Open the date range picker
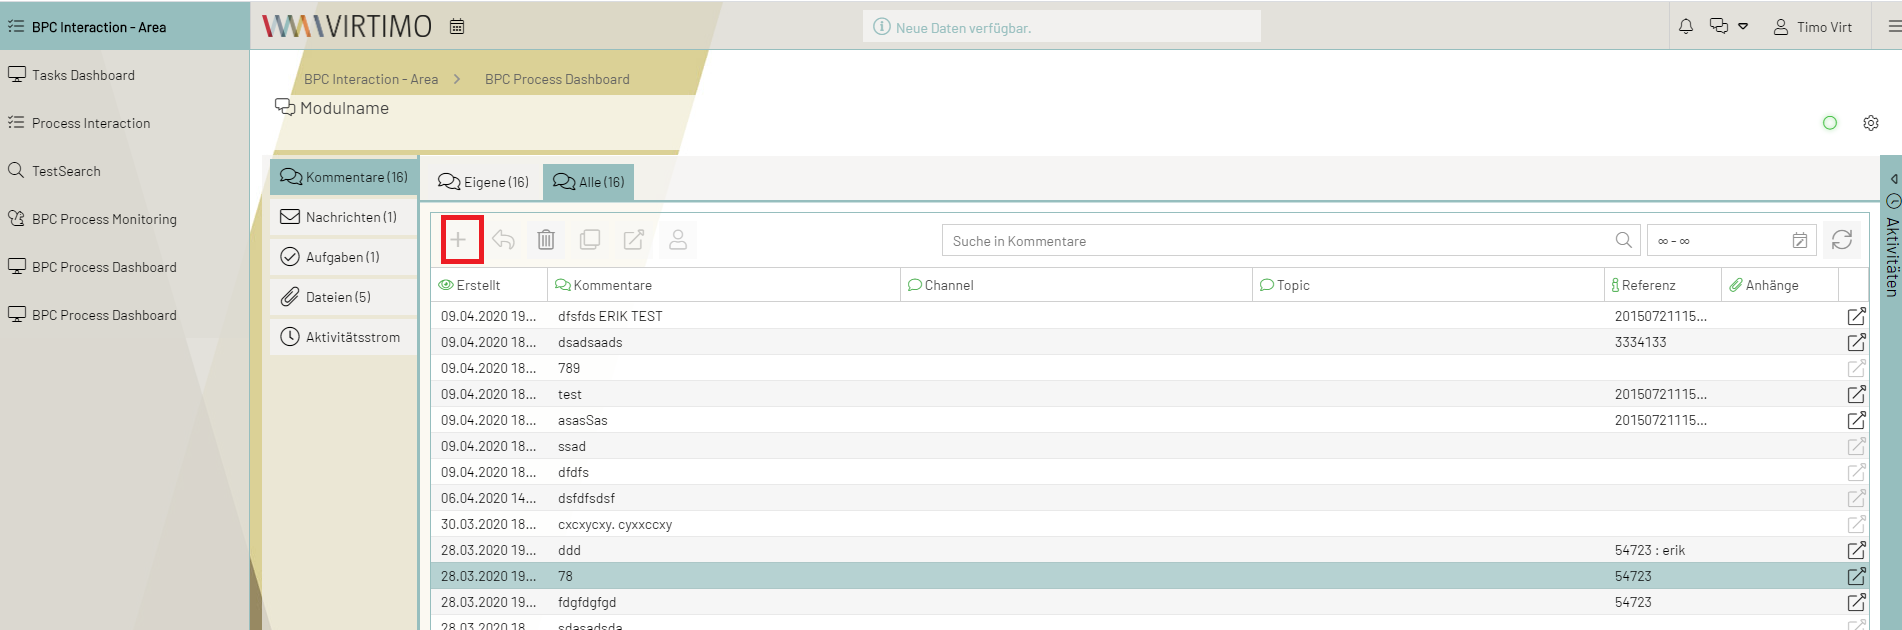 [x=1799, y=241]
